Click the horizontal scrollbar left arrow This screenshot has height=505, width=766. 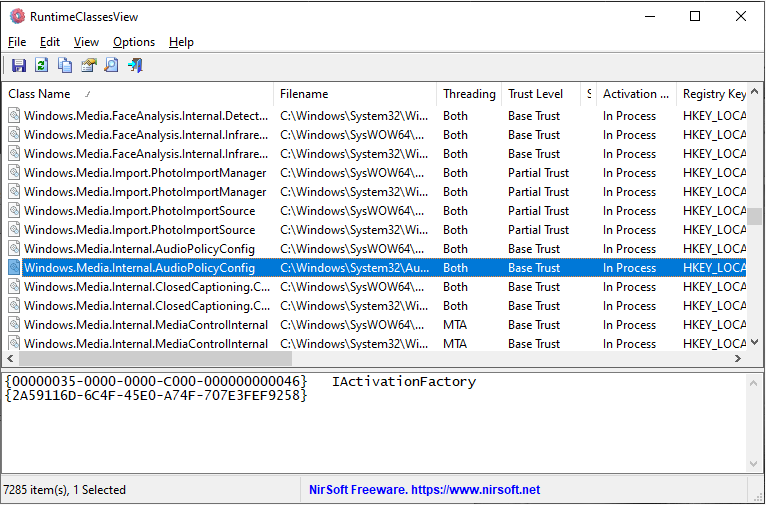point(10,358)
